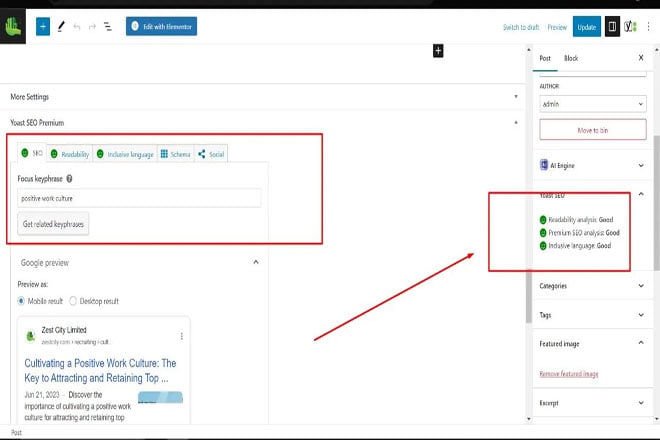Click the three-dot menu in Google preview card
The height and width of the screenshot is (440, 660).
click(181, 336)
